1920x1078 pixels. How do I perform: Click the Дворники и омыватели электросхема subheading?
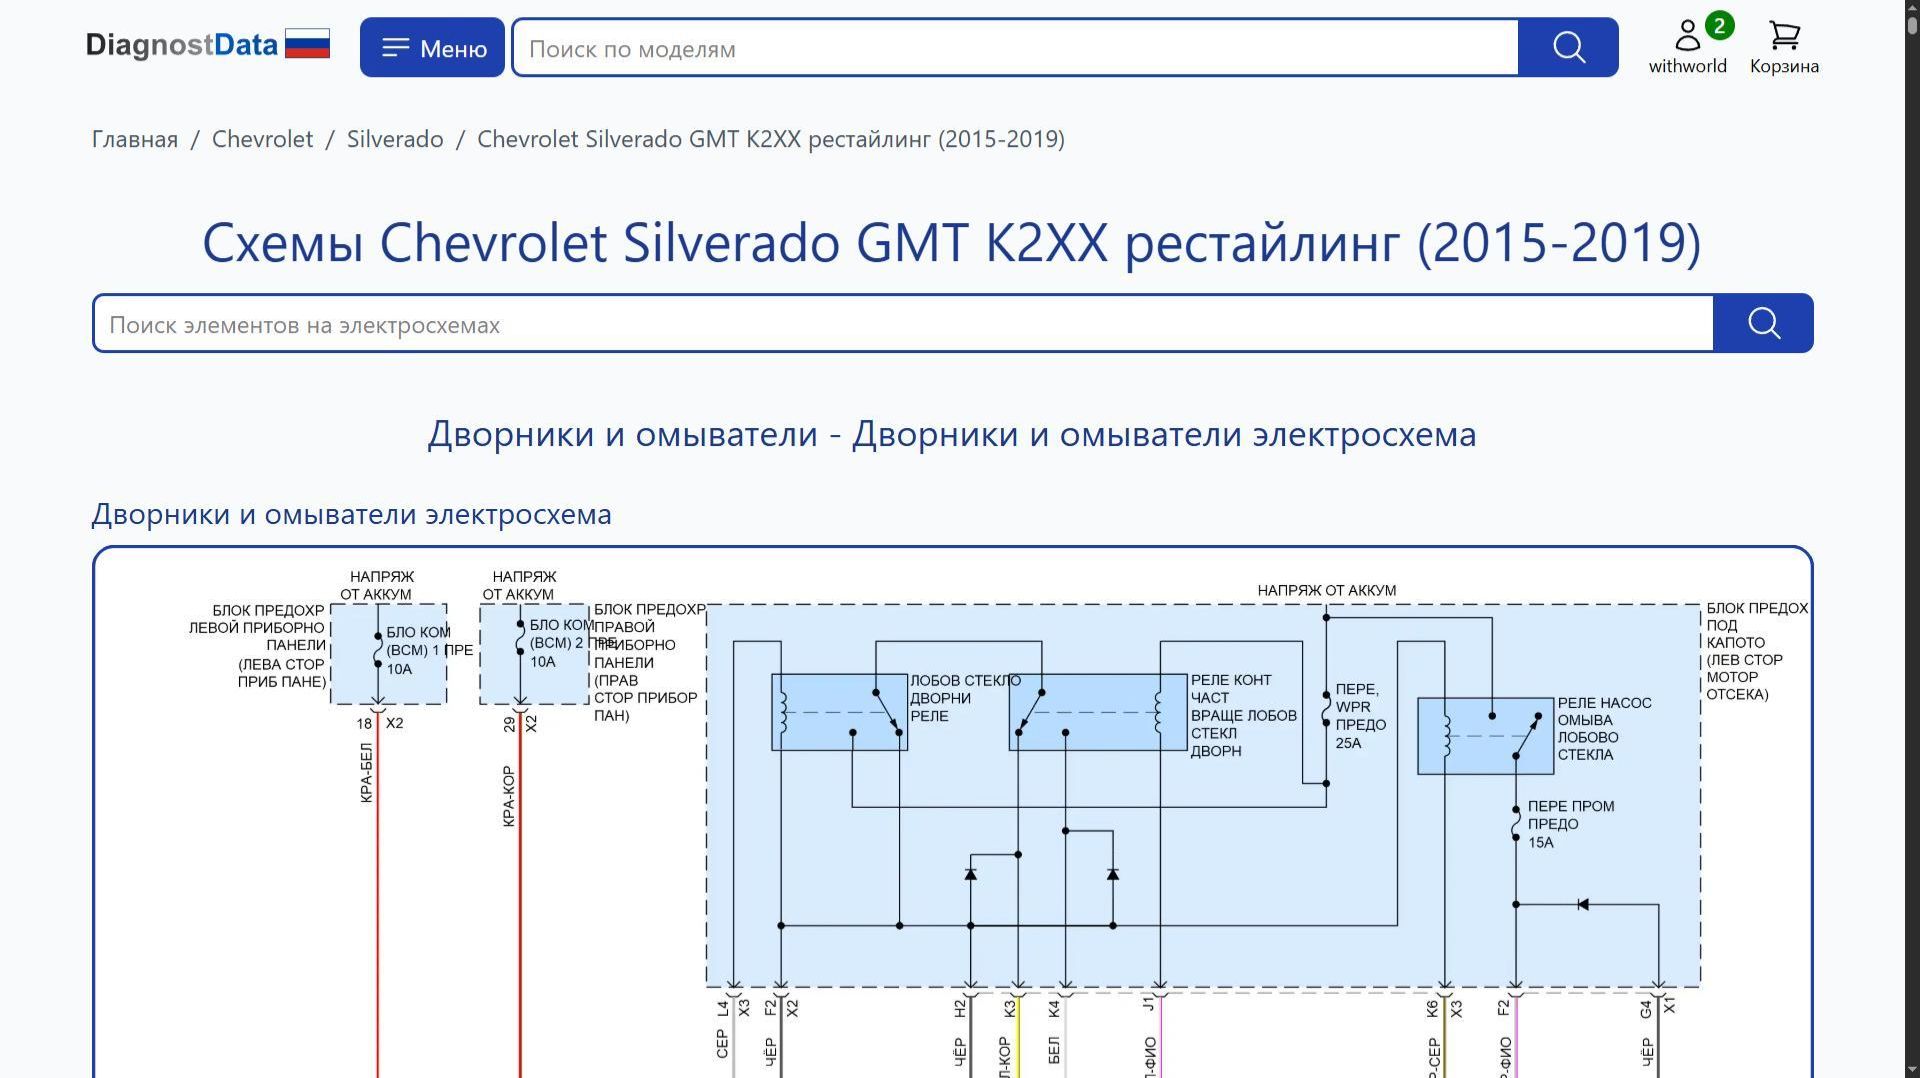pos(351,514)
